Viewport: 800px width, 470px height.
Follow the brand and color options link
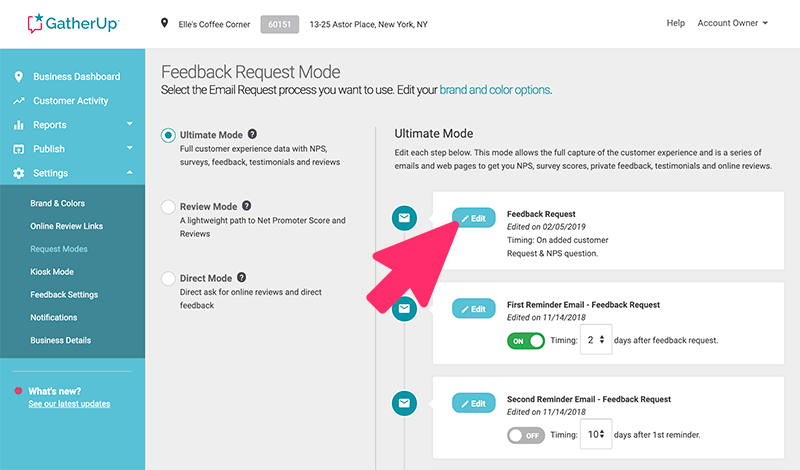coord(494,90)
